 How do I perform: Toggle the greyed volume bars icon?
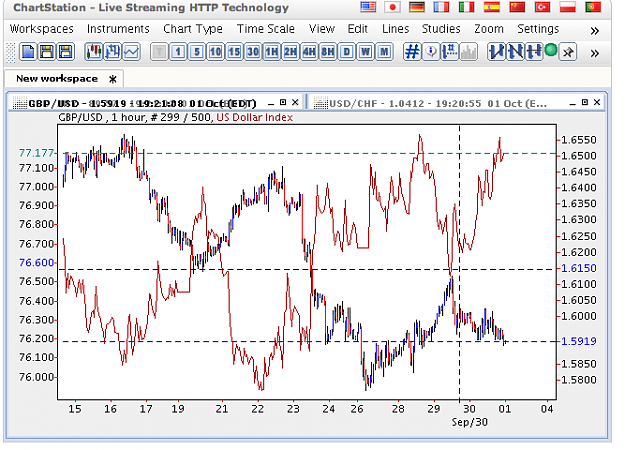click(x=468, y=52)
